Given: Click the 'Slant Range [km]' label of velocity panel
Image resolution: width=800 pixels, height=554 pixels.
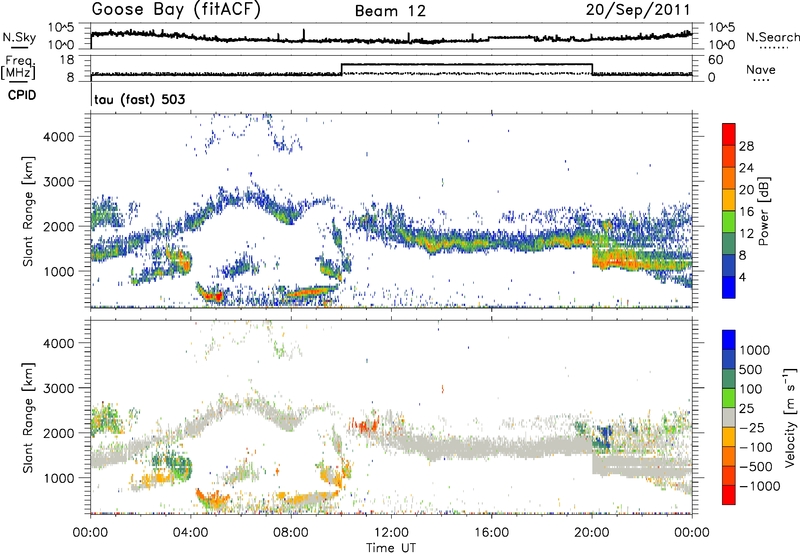Looking at the screenshot, I should [x=28, y=417].
